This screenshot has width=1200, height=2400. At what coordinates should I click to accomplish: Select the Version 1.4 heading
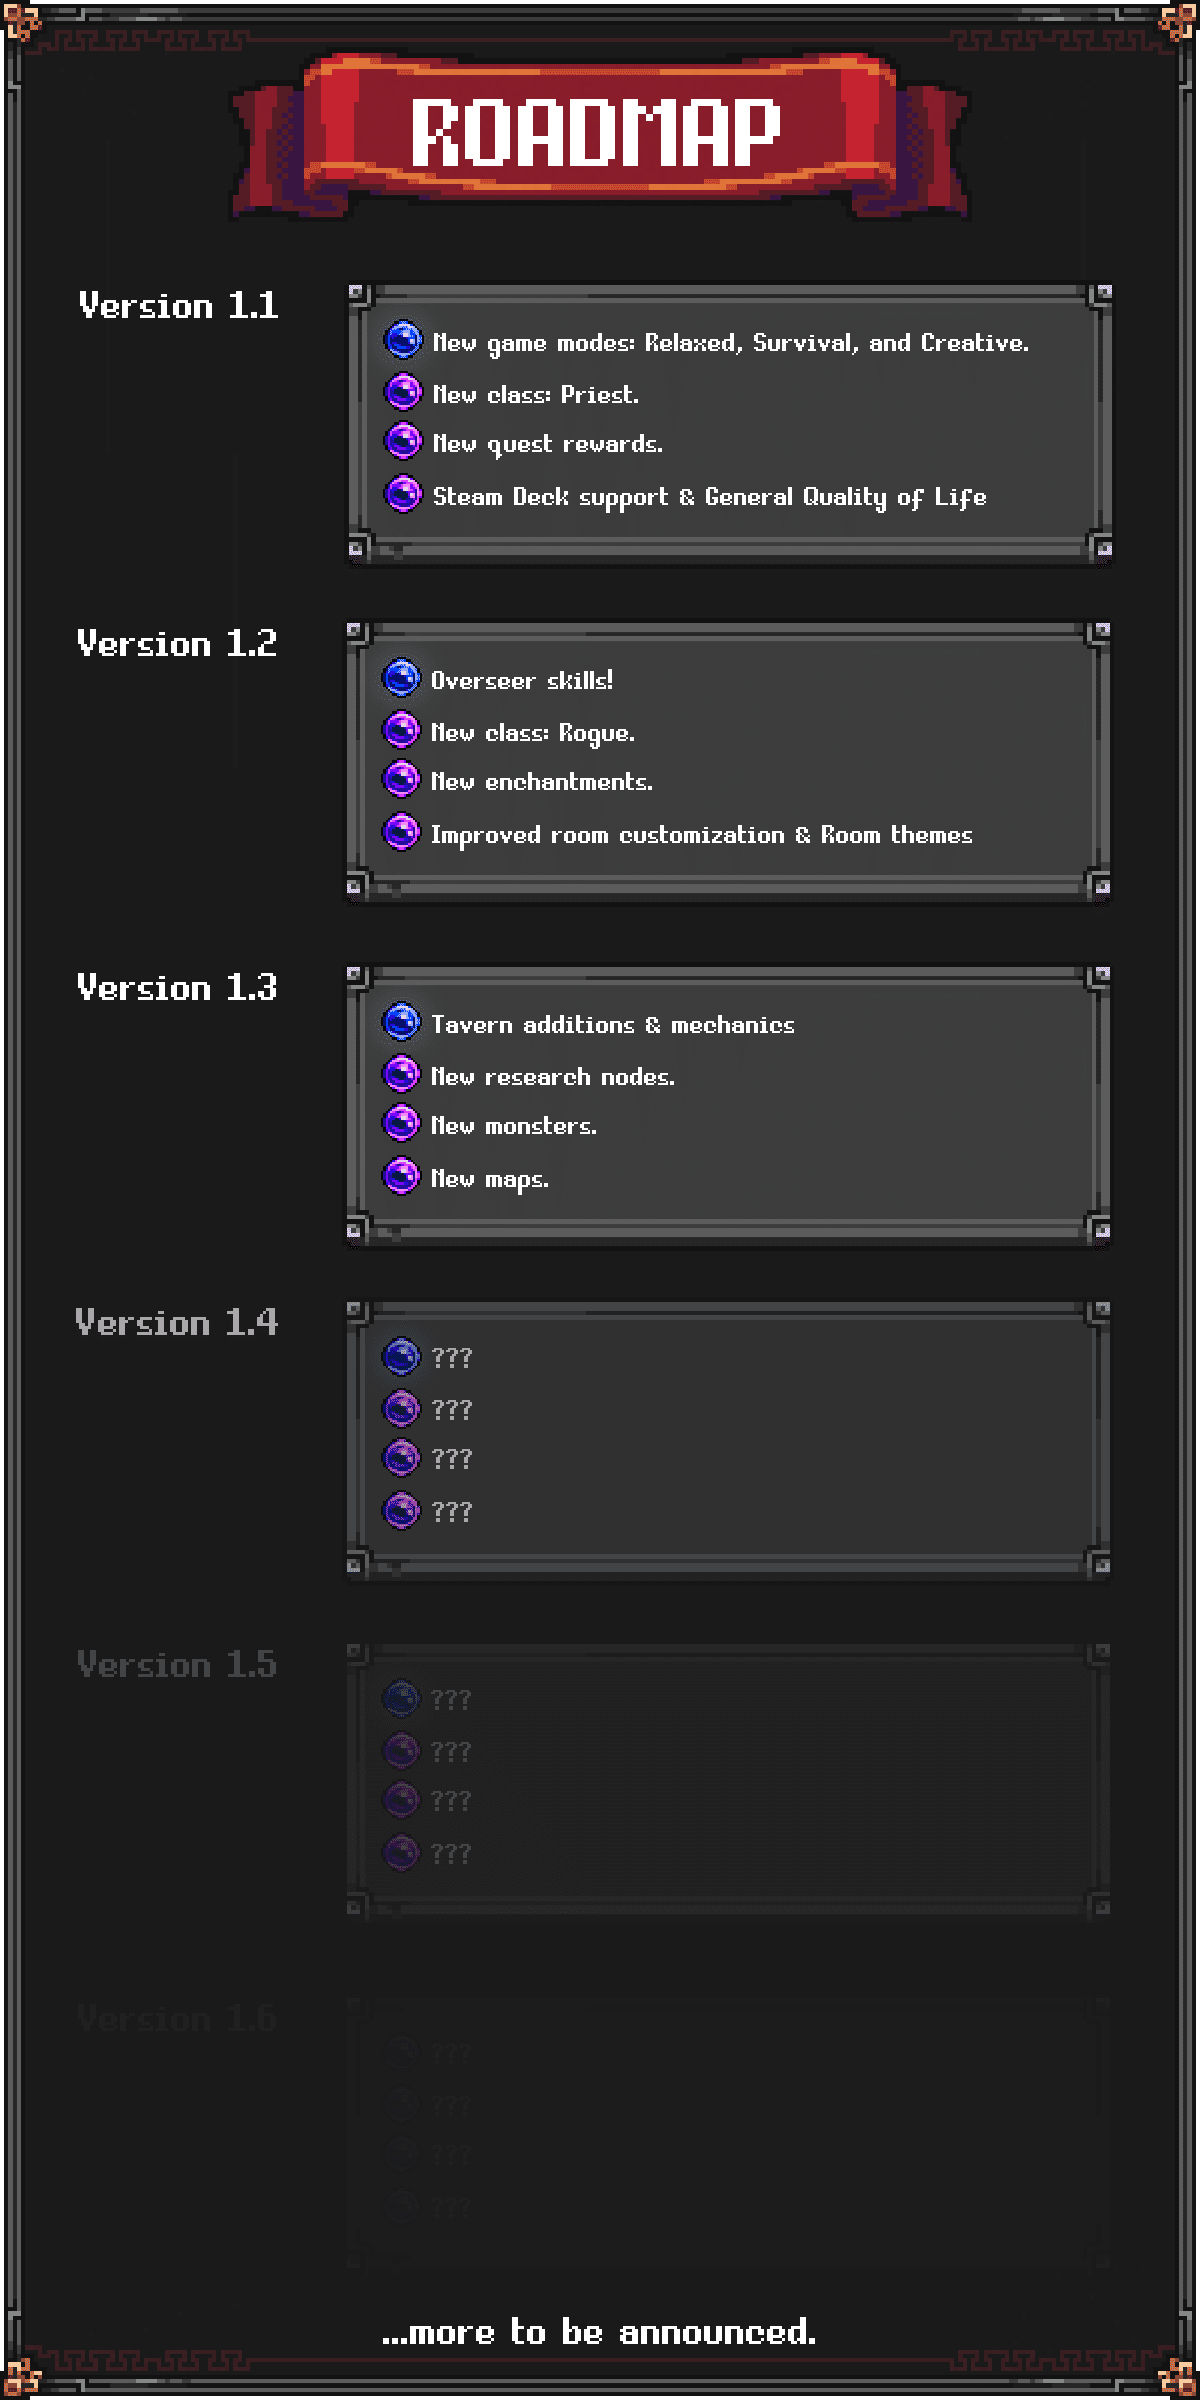(x=176, y=1323)
